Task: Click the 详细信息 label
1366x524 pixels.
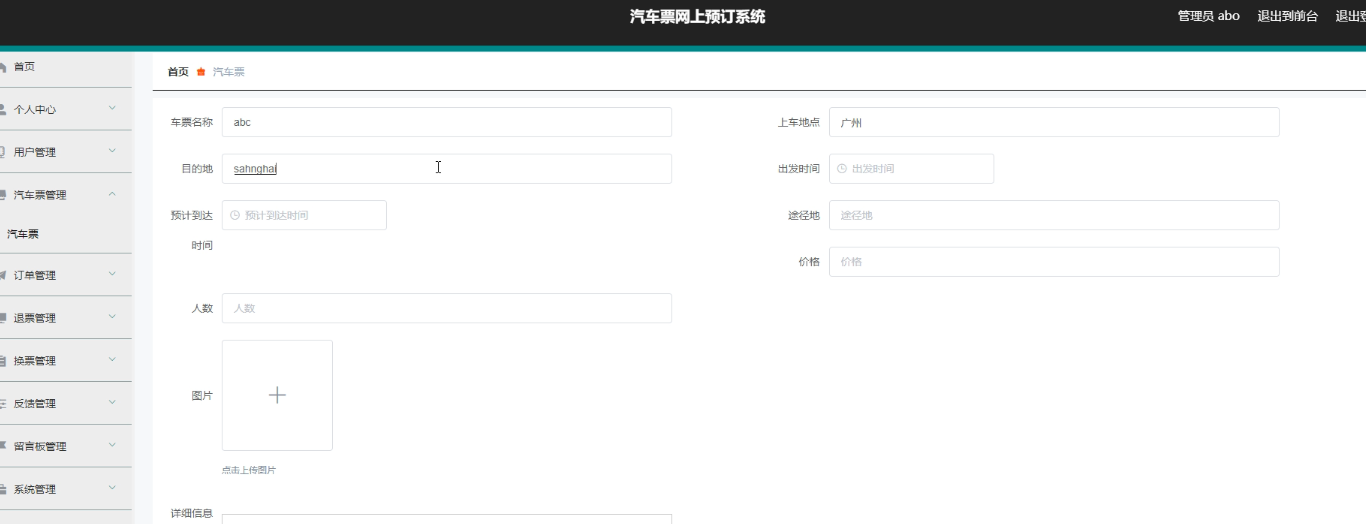Action: (x=192, y=514)
